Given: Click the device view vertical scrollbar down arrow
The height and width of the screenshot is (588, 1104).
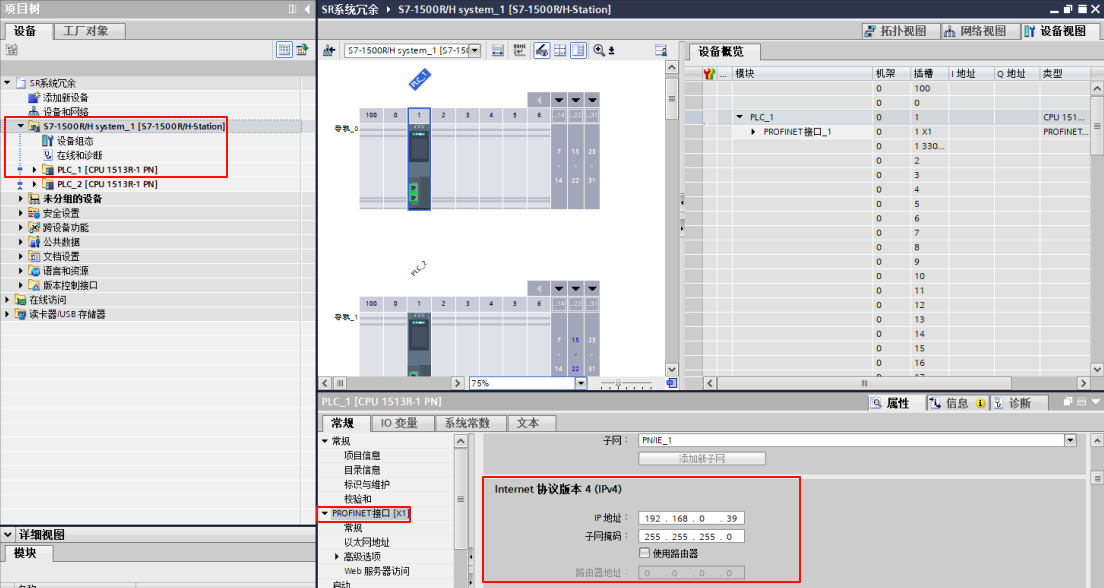Looking at the screenshot, I should [x=672, y=369].
